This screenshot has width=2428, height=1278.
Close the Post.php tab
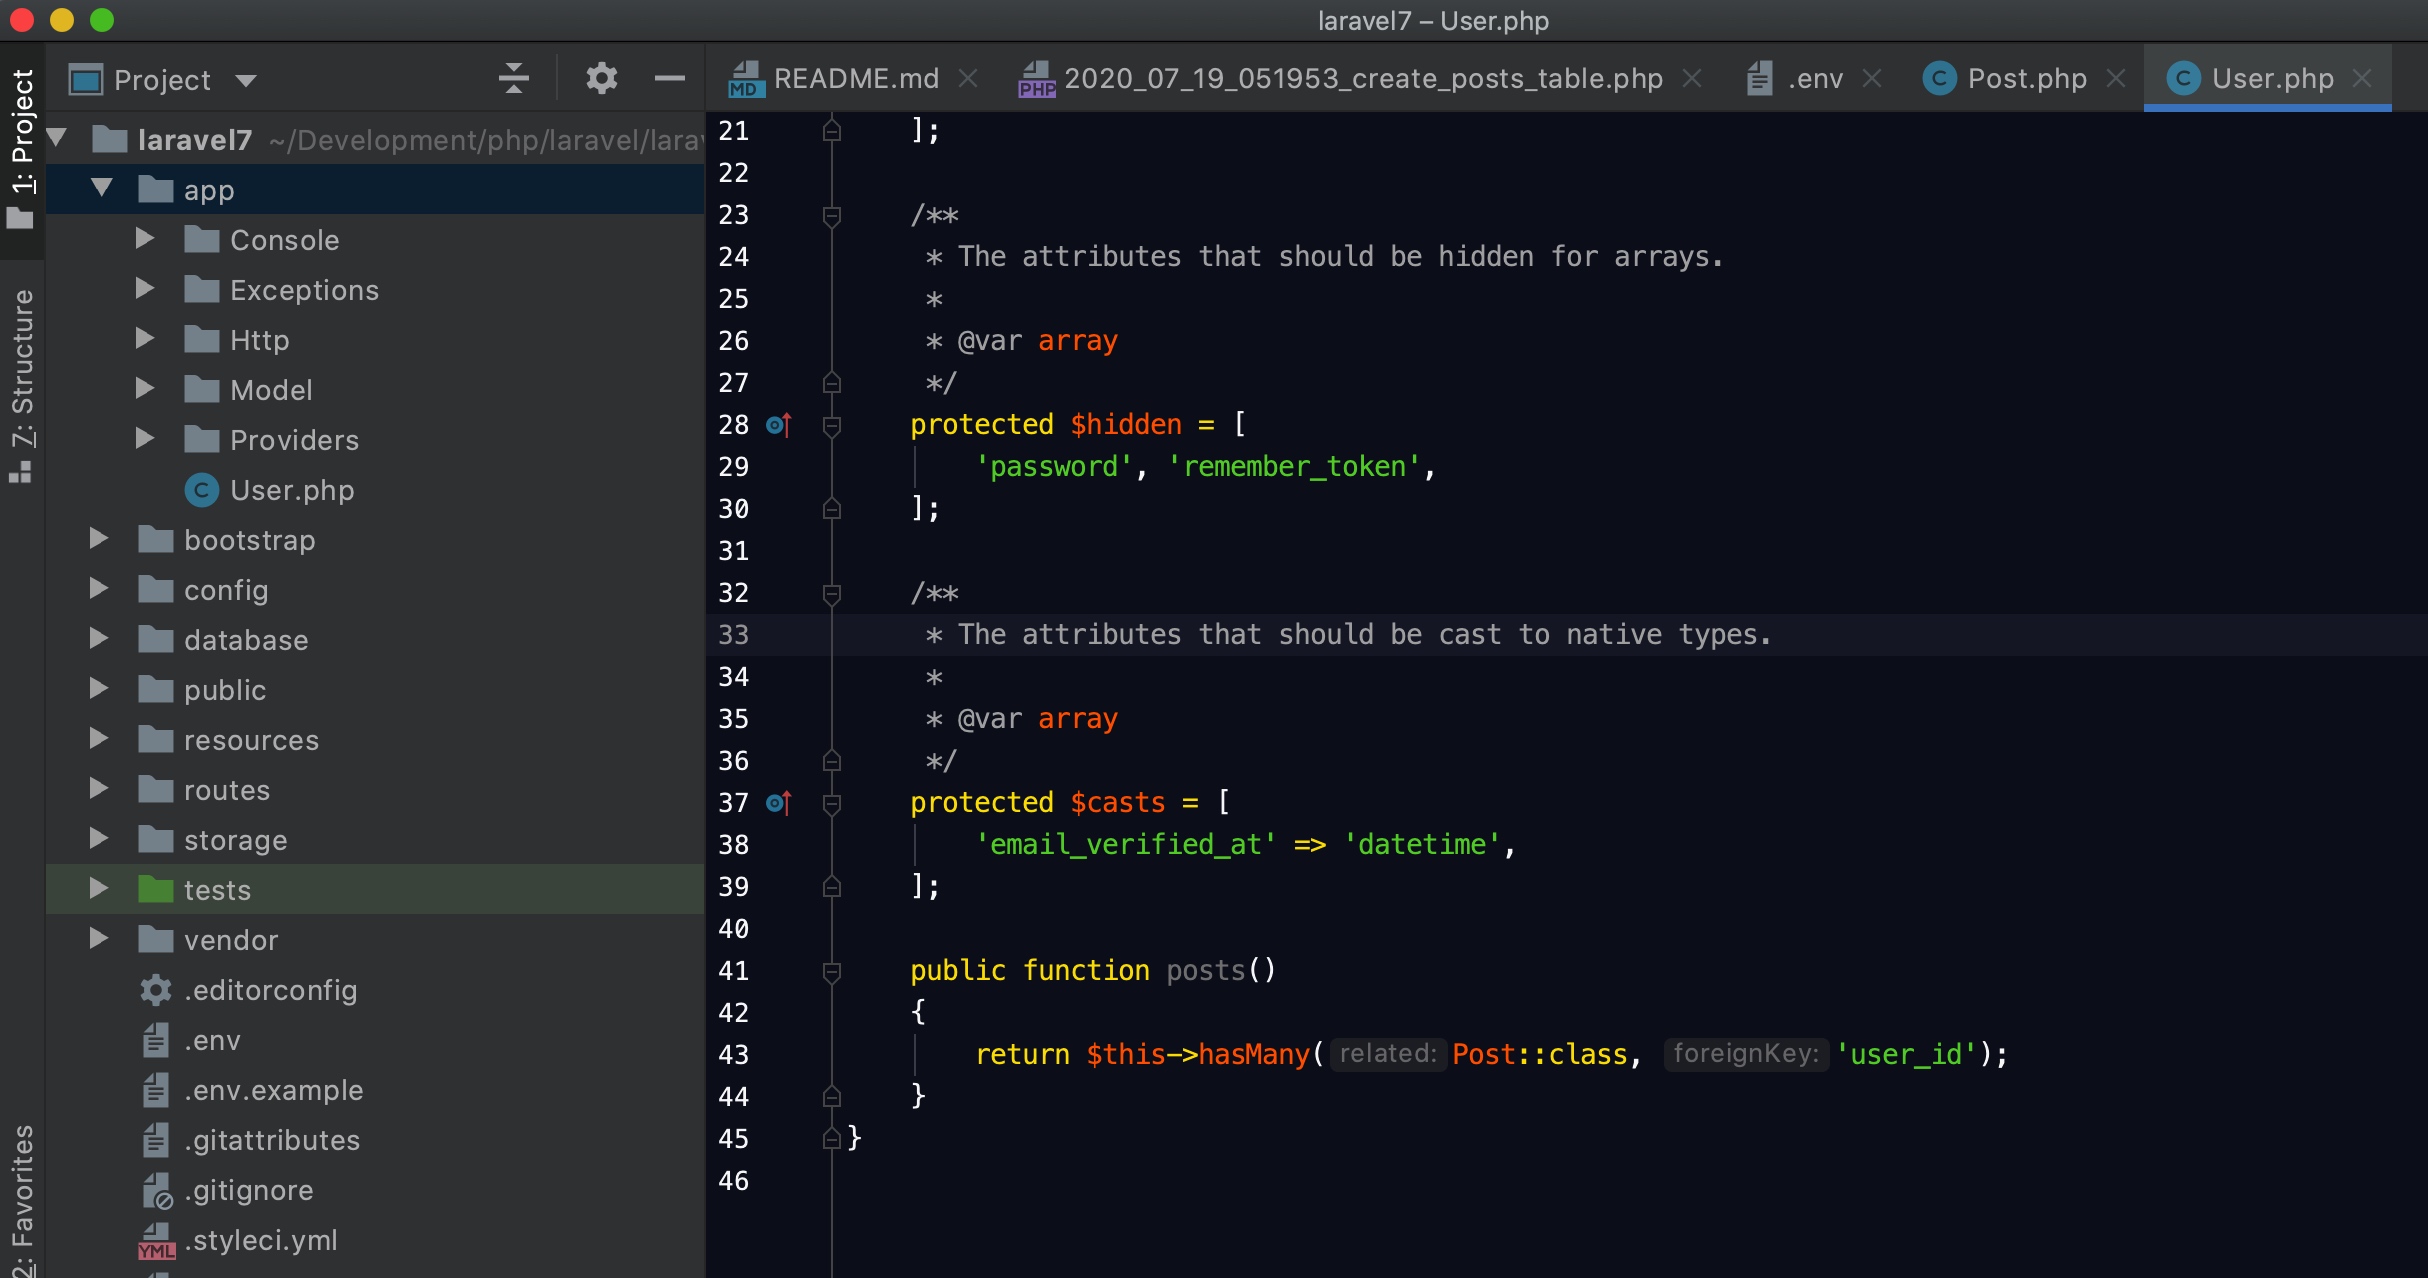coord(2116,78)
